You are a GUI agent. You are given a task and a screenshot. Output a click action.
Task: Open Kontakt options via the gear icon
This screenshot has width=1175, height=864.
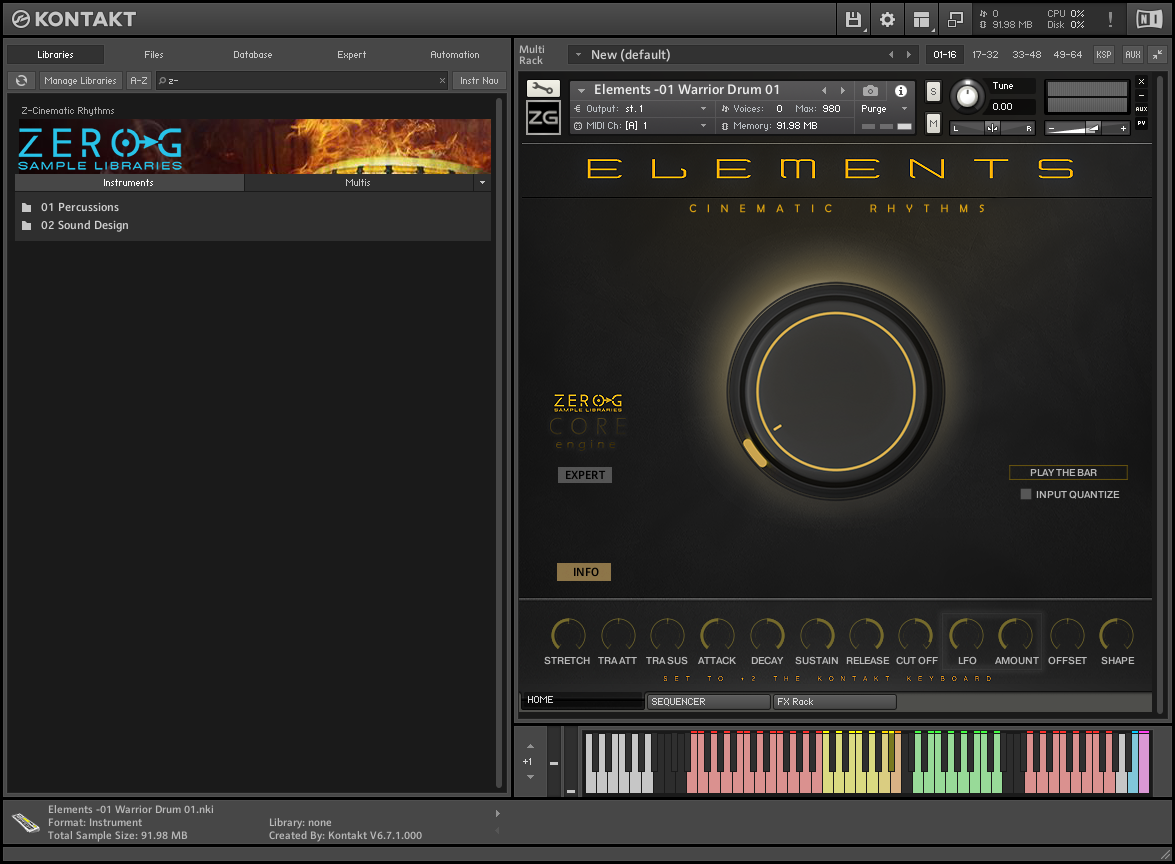tap(886, 19)
